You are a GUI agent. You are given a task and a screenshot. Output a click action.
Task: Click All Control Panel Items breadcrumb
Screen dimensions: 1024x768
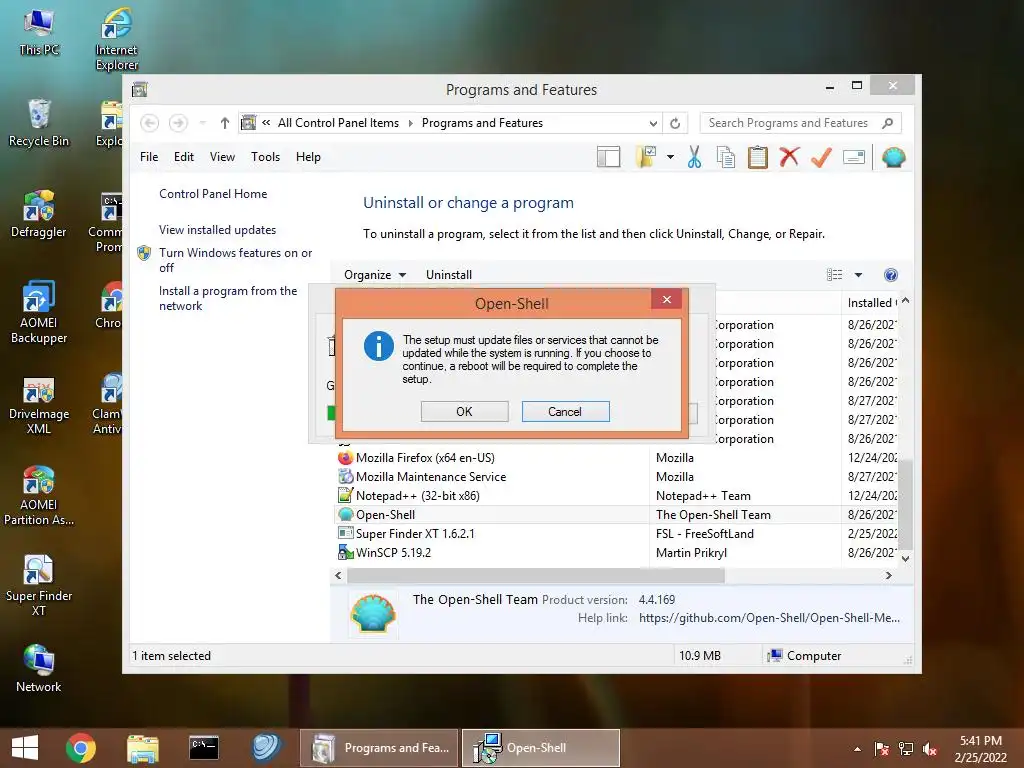pyautogui.click(x=338, y=123)
